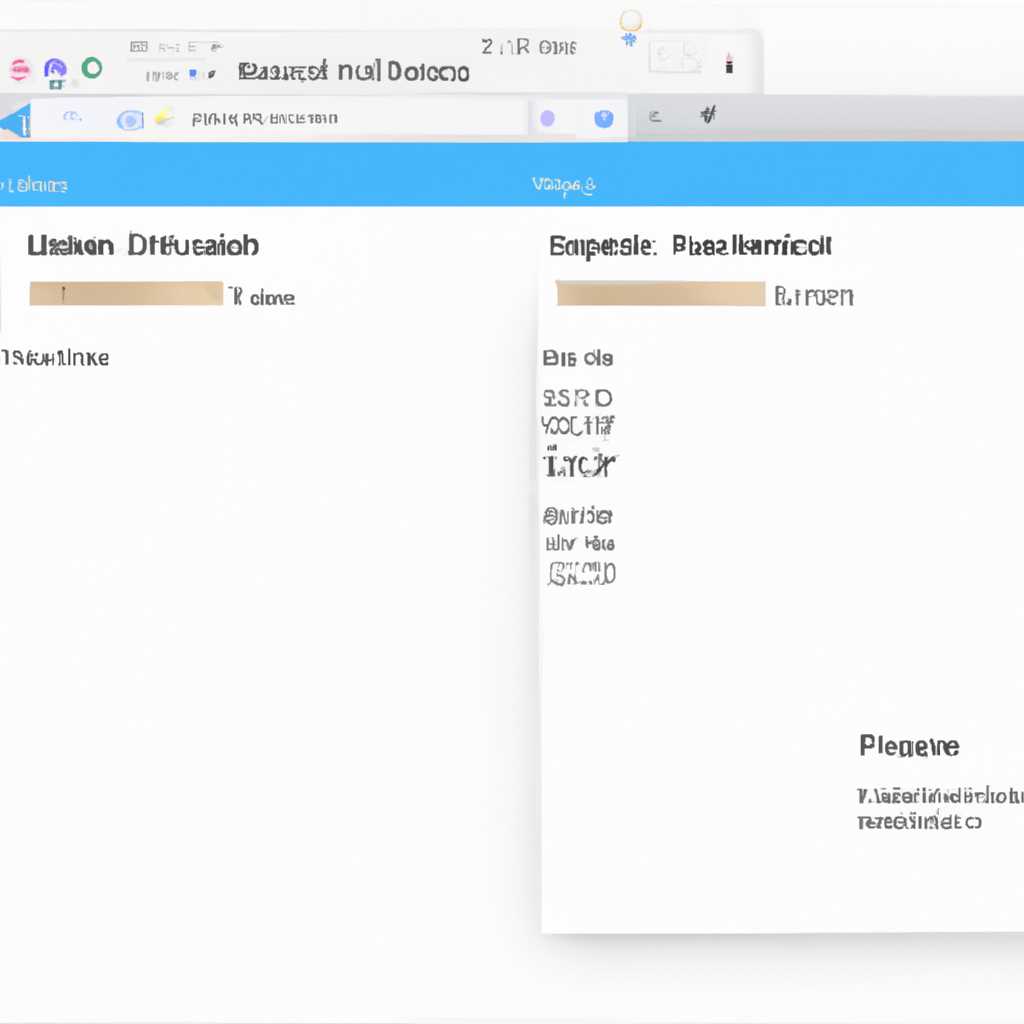
Task: Select the left tab in the blue bar
Action: [34, 185]
